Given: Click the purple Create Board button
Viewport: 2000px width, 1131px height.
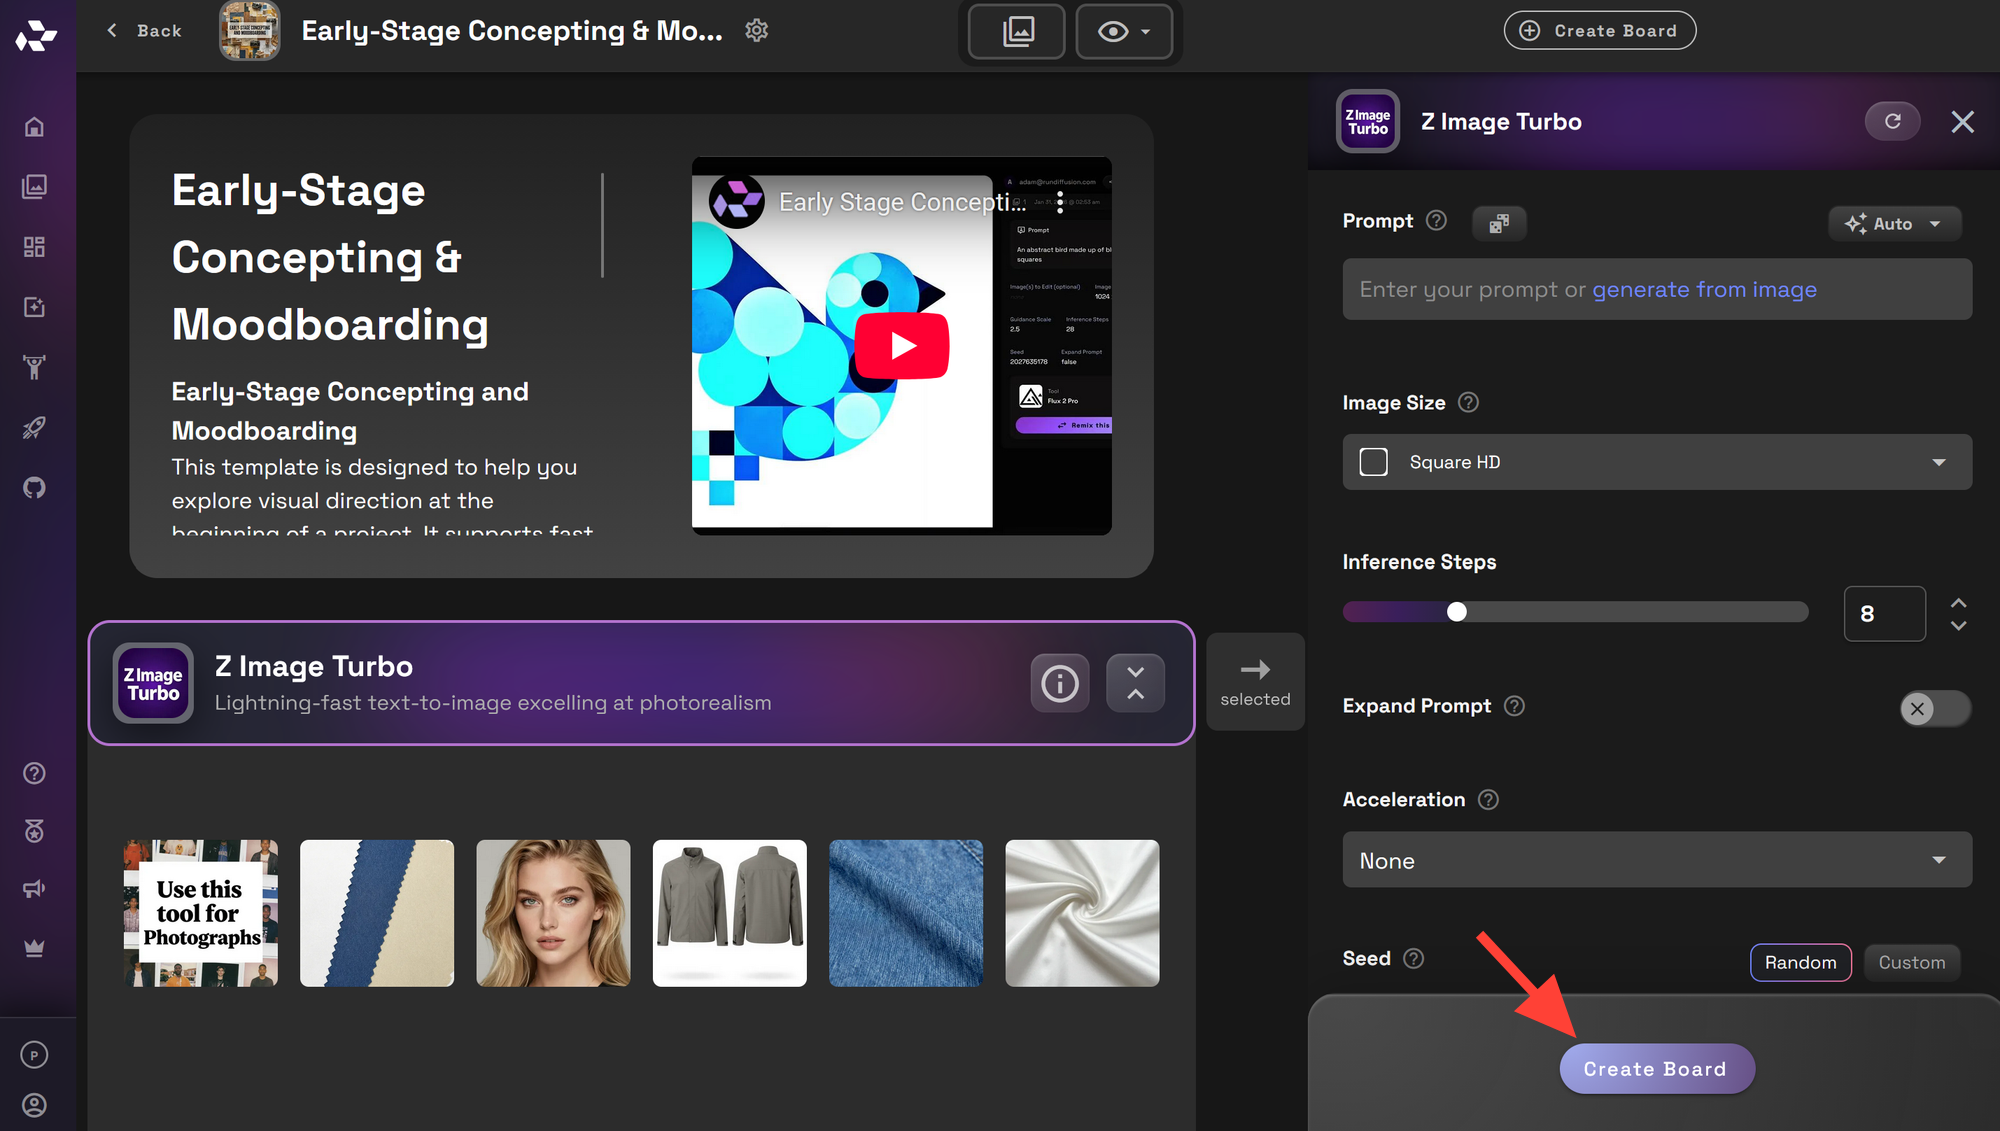Looking at the screenshot, I should click(x=1656, y=1068).
